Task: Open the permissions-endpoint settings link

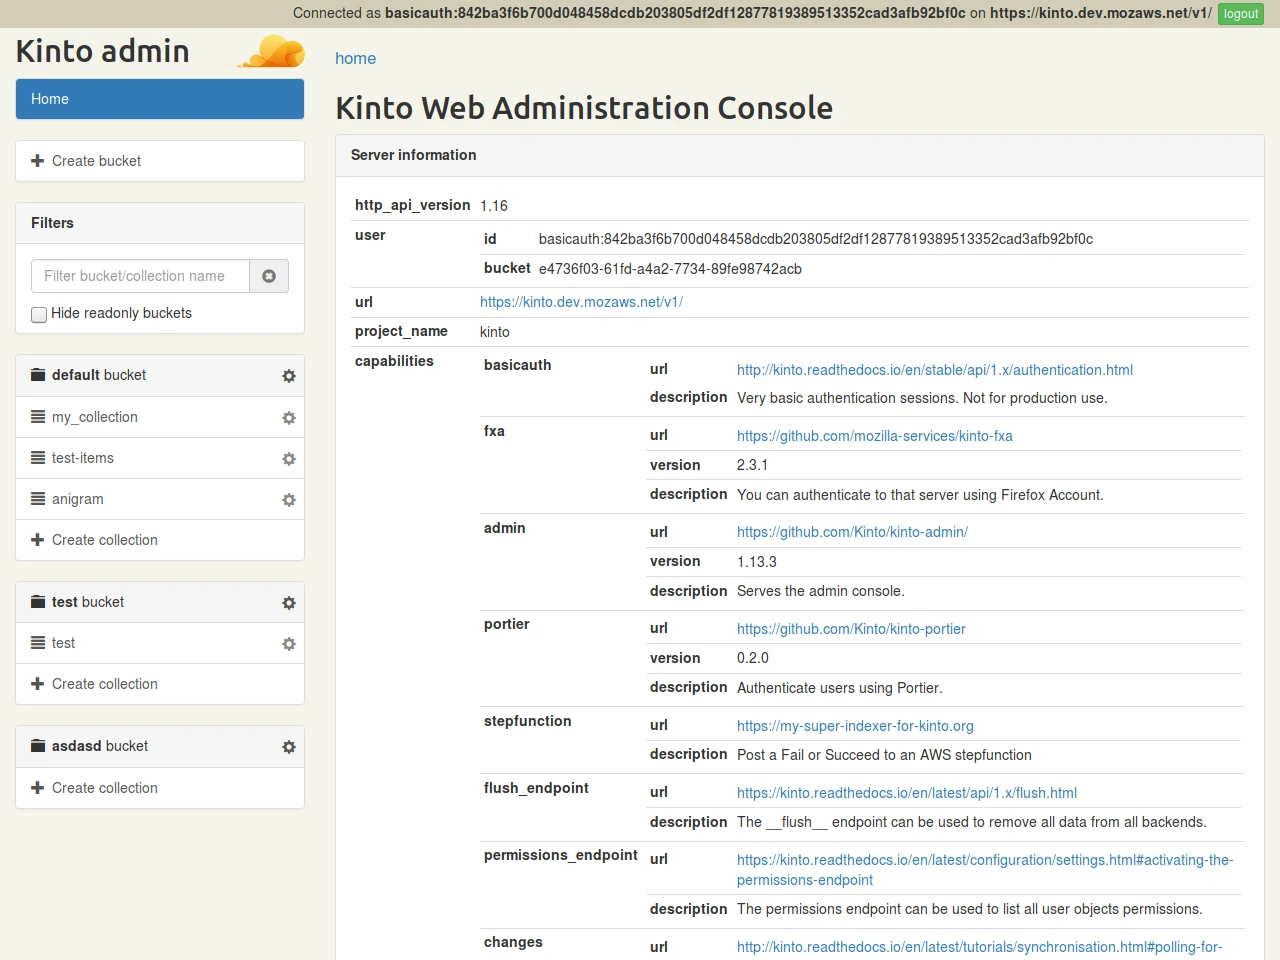Action: click(x=985, y=870)
